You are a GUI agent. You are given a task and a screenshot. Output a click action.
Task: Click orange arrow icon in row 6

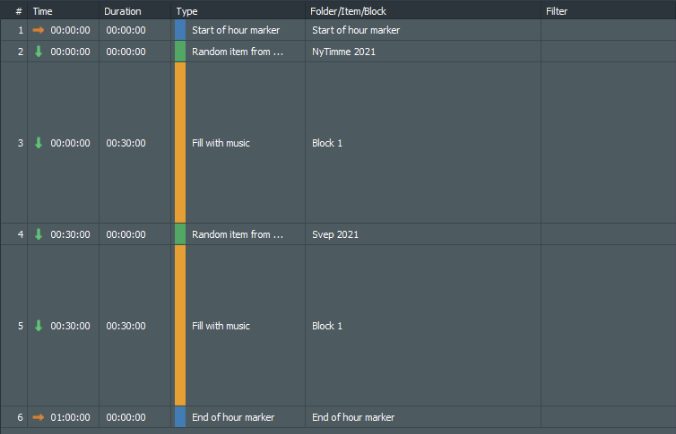[x=39, y=417]
